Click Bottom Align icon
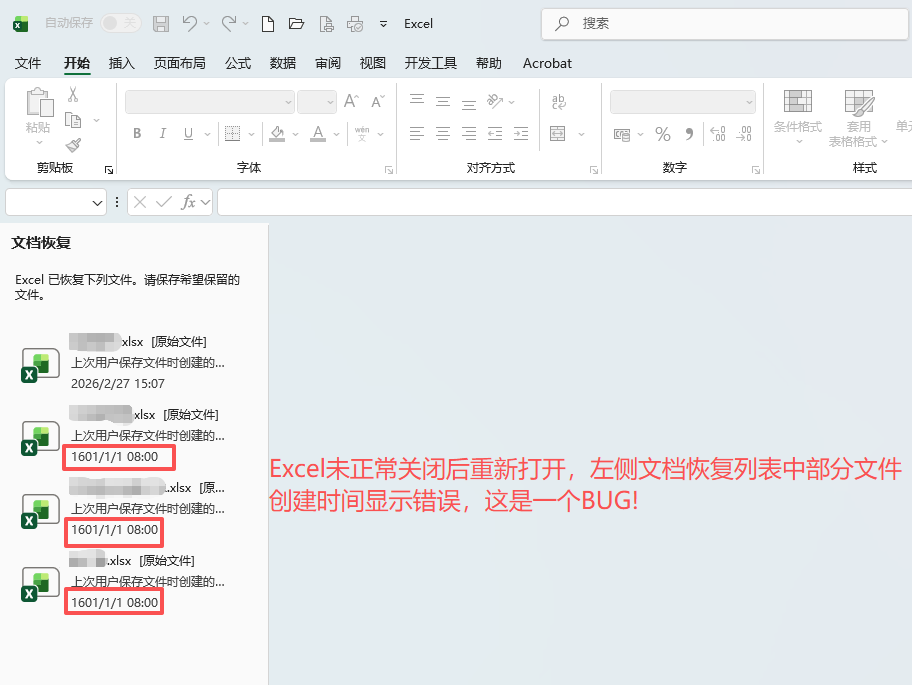This screenshot has height=685, width=912. (469, 104)
